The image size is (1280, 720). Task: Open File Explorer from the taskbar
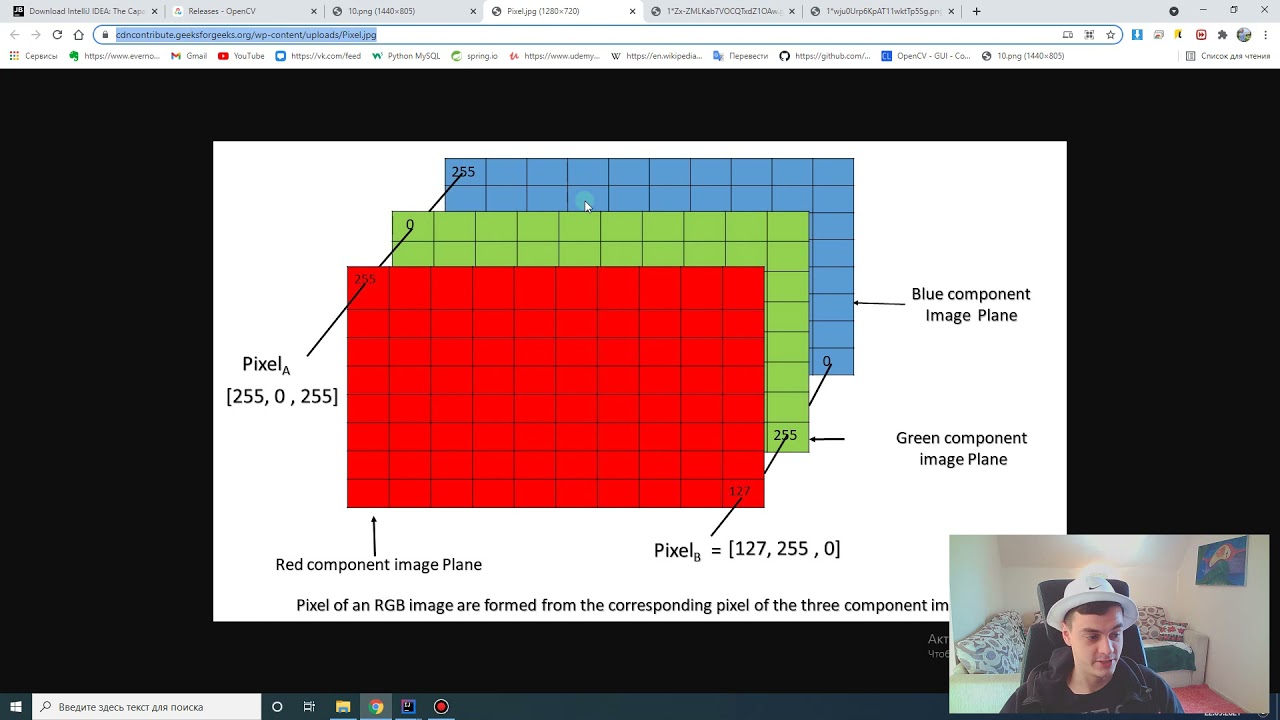(343, 706)
